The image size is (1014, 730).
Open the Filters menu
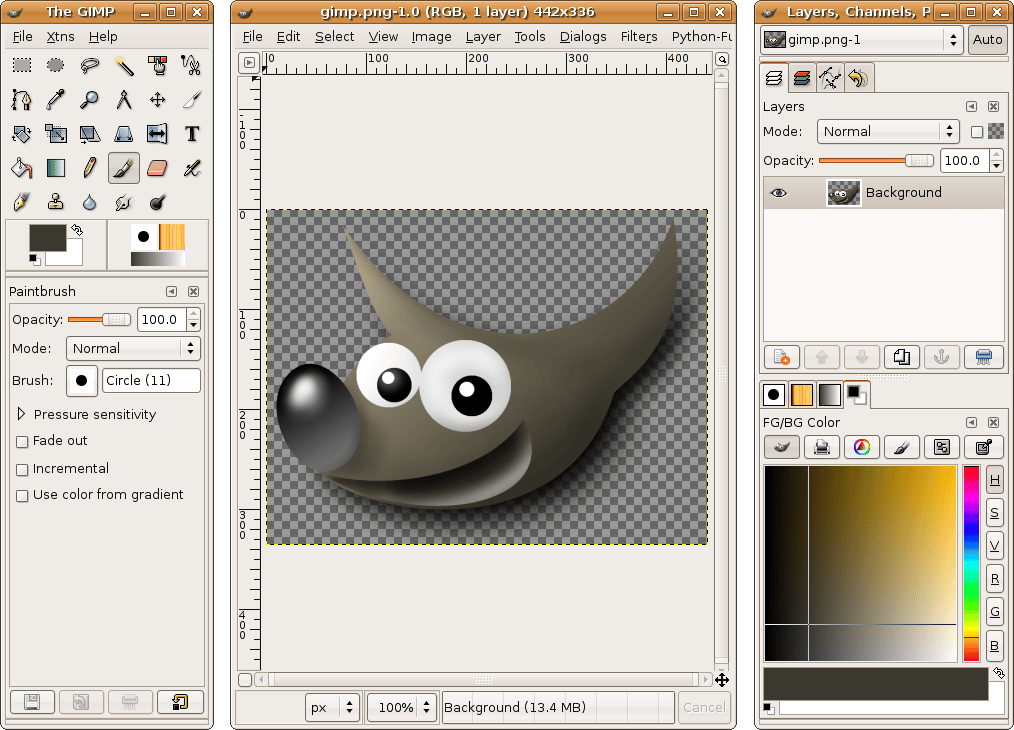[639, 36]
